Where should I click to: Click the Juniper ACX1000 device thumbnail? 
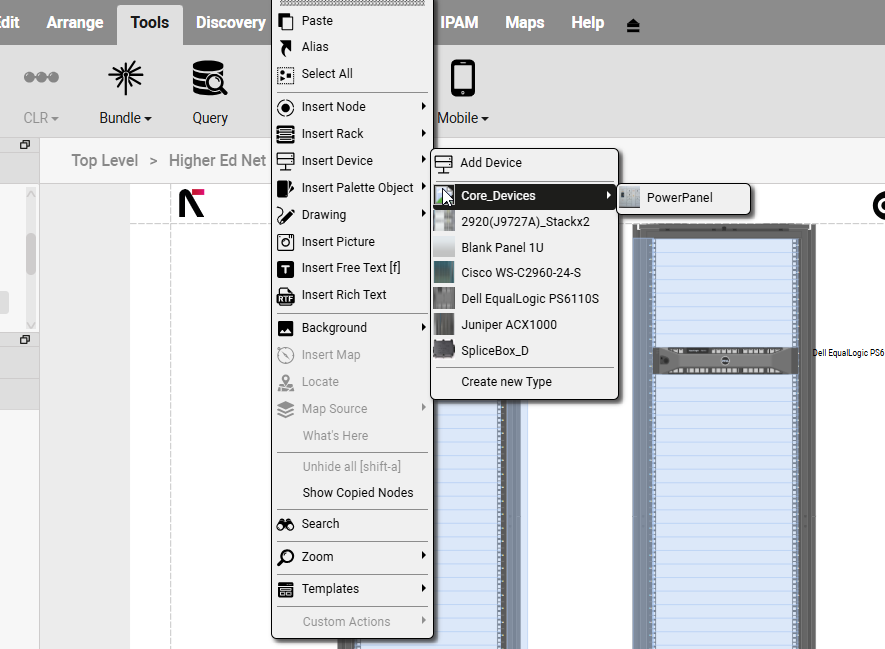click(x=444, y=325)
